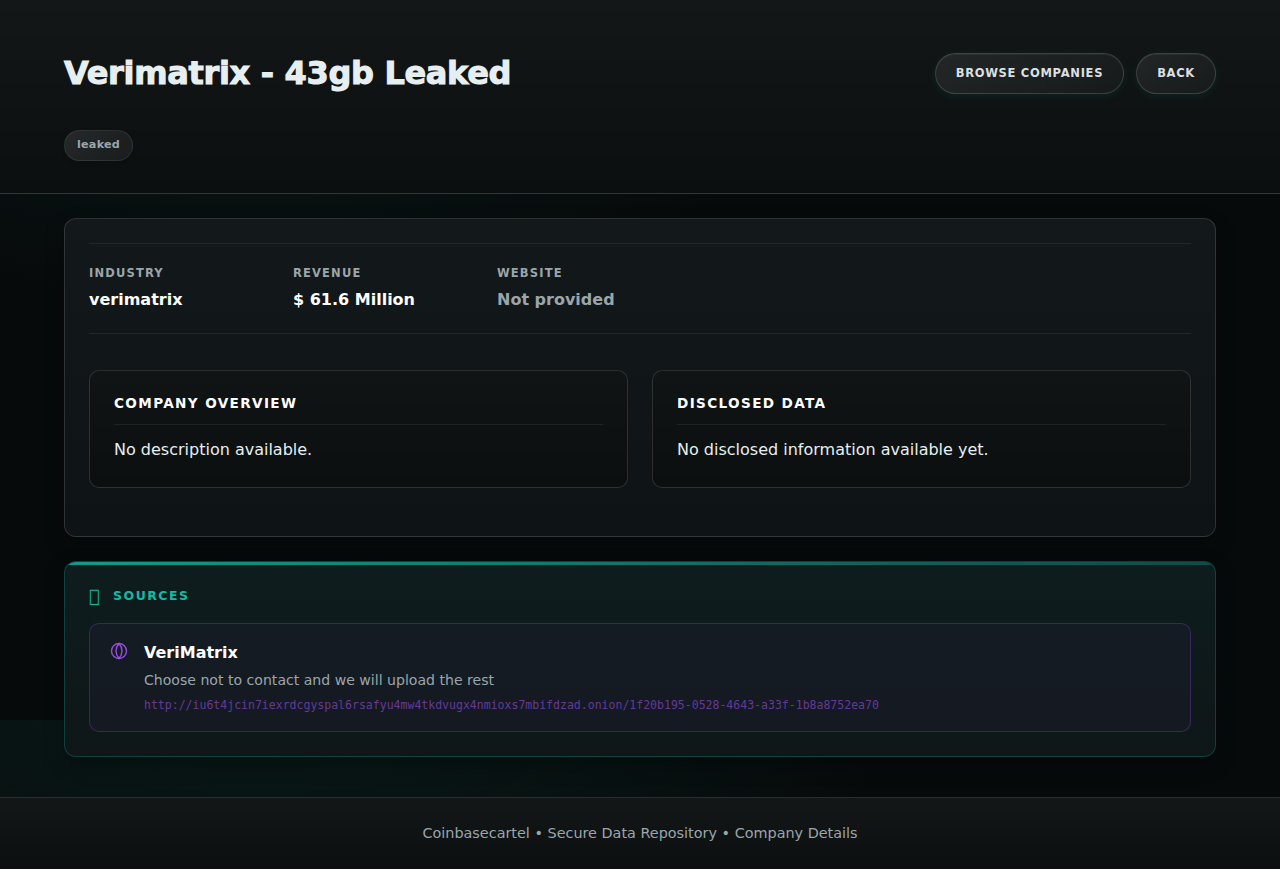Click the green icon next to Sources

click(x=95, y=597)
